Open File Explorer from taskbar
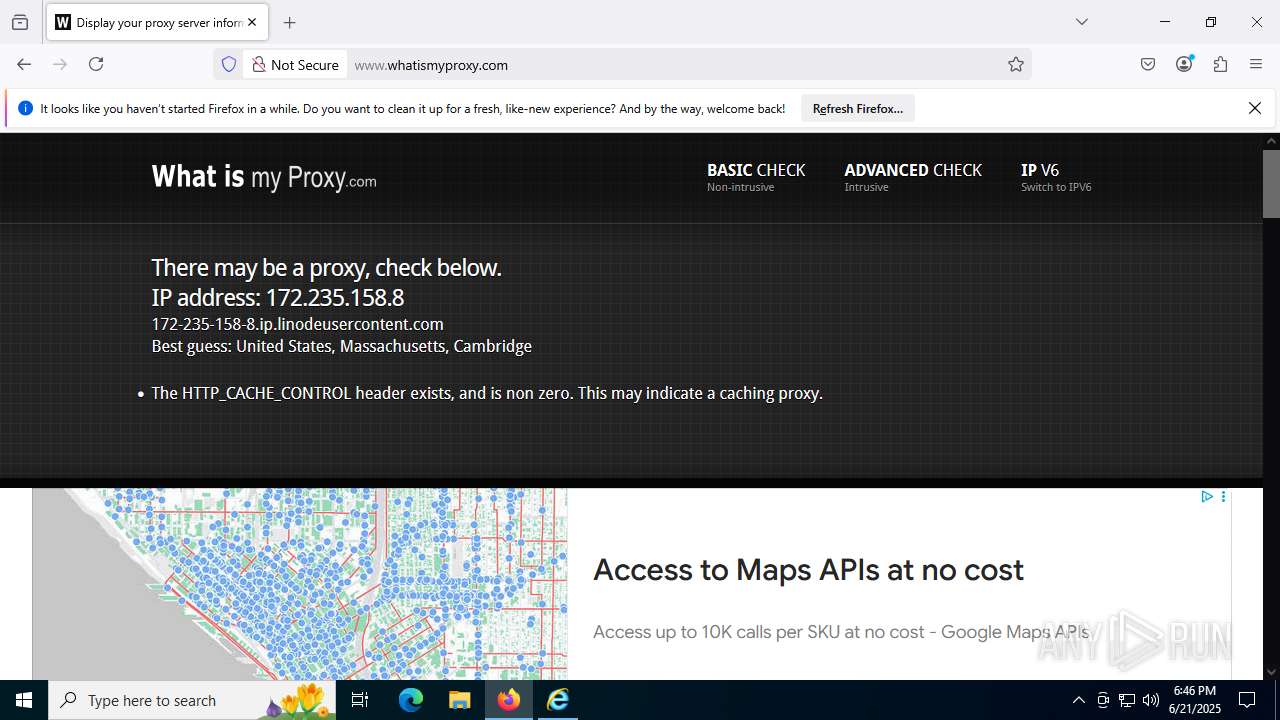Image resolution: width=1280 pixels, height=720 pixels. (459, 700)
